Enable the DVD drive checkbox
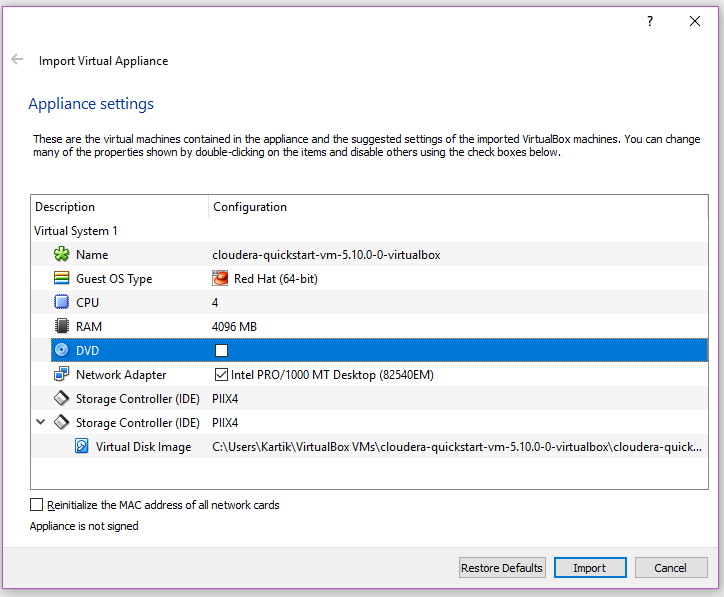This screenshot has height=597, width=724. pos(221,351)
